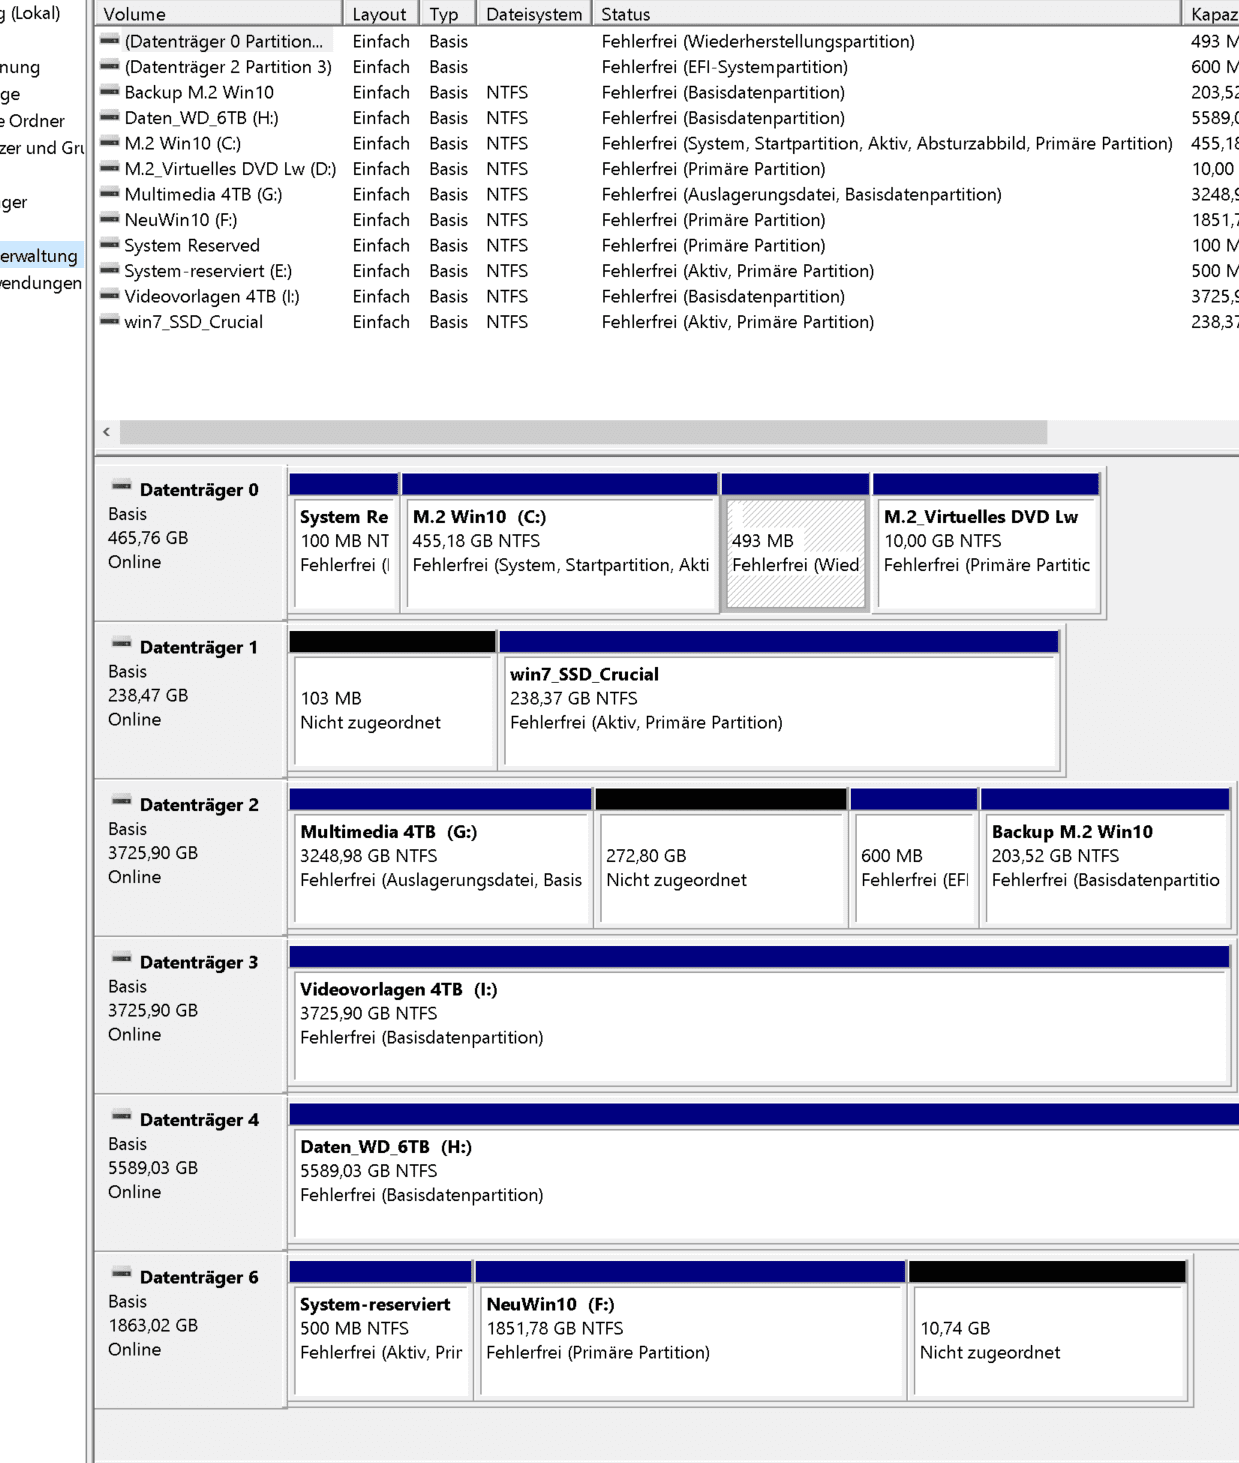Sort list by Volume column header
Viewport: 1239px width, 1463px height.
[218, 14]
